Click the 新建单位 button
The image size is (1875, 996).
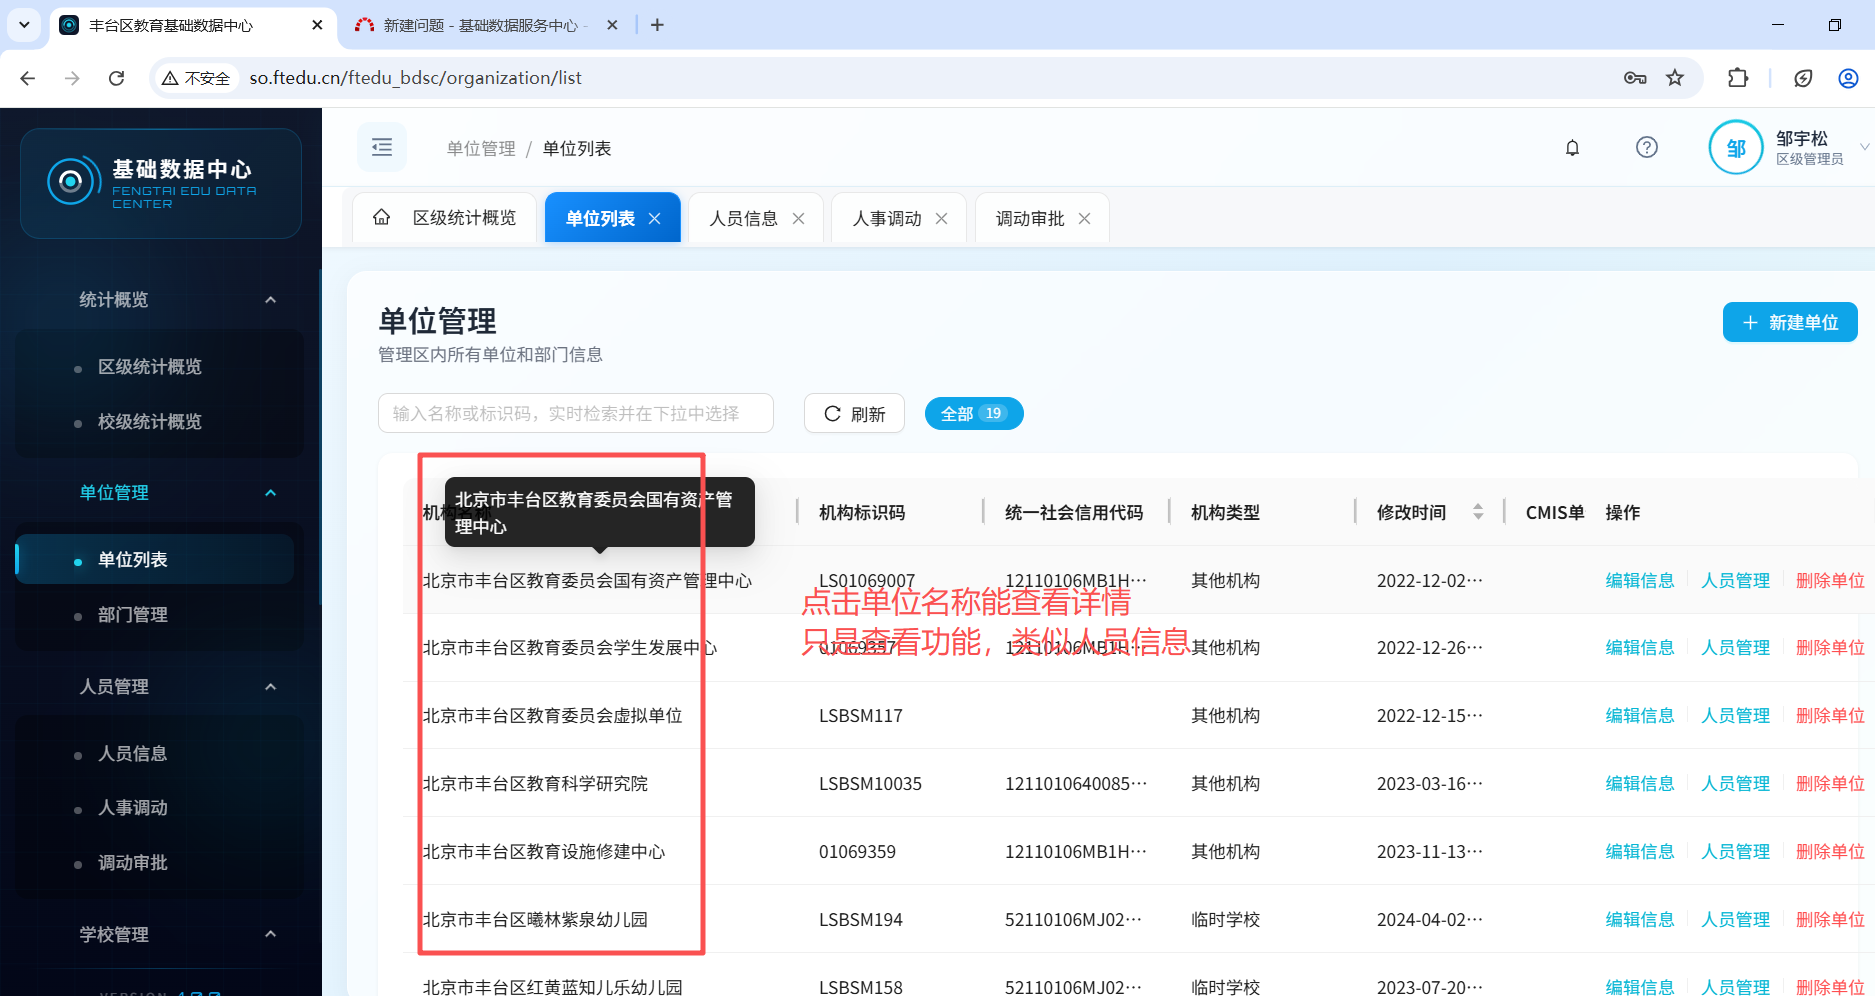pyautogui.click(x=1789, y=322)
